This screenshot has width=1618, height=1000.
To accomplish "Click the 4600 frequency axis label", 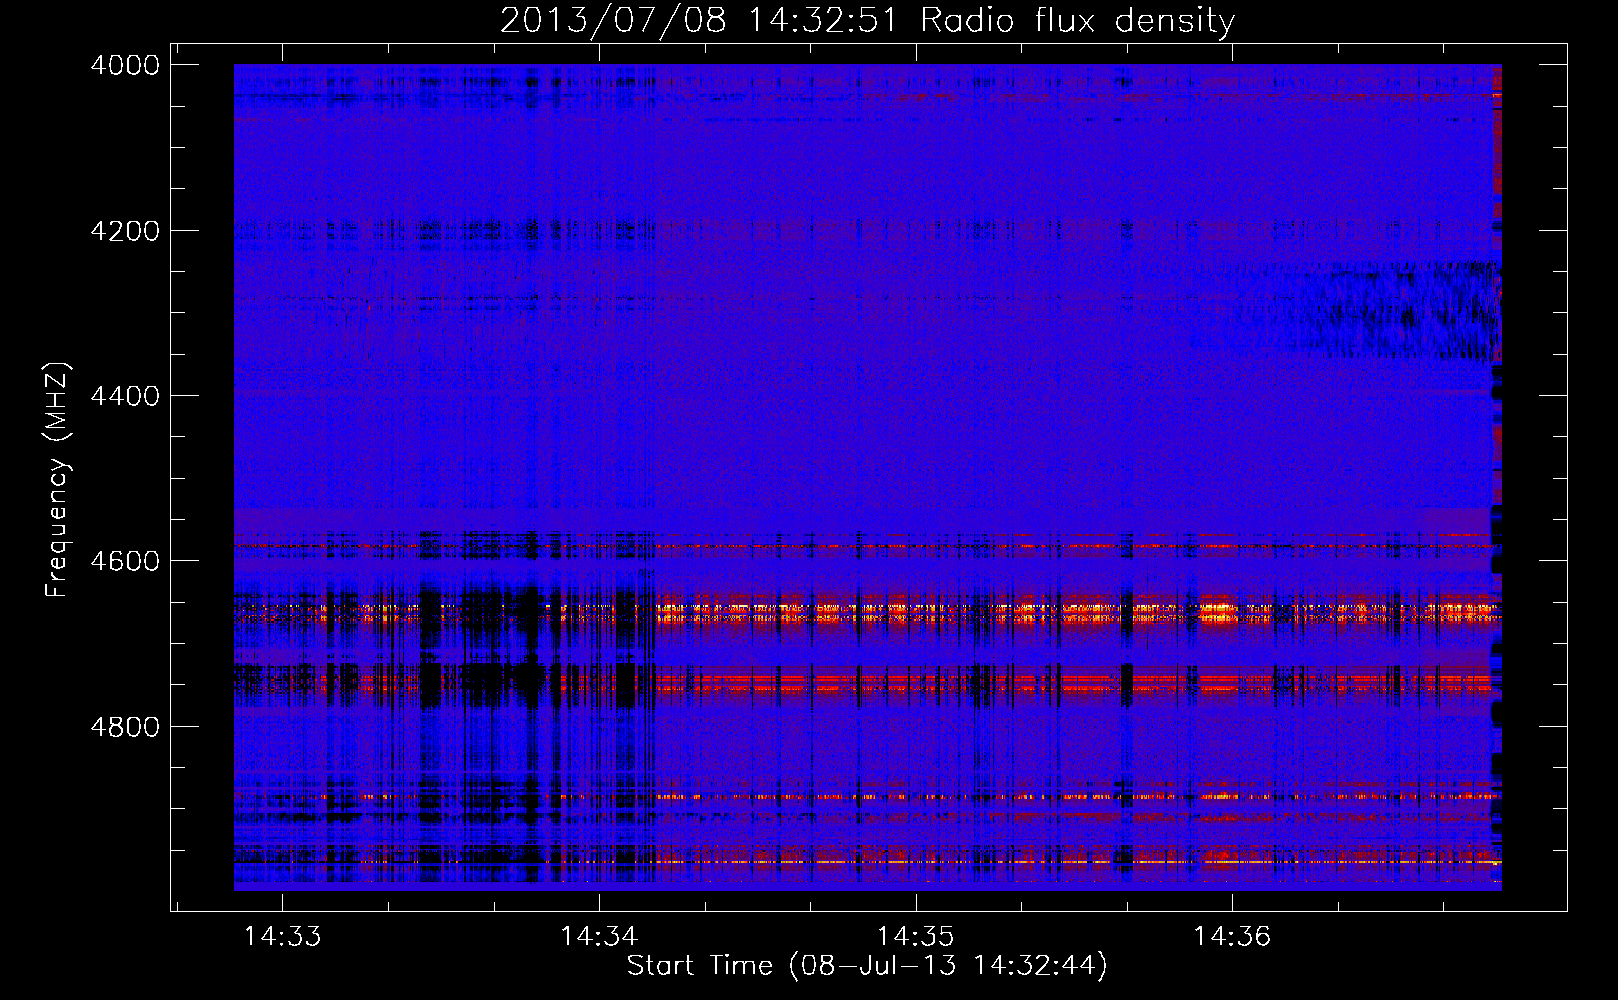I will (125, 561).
